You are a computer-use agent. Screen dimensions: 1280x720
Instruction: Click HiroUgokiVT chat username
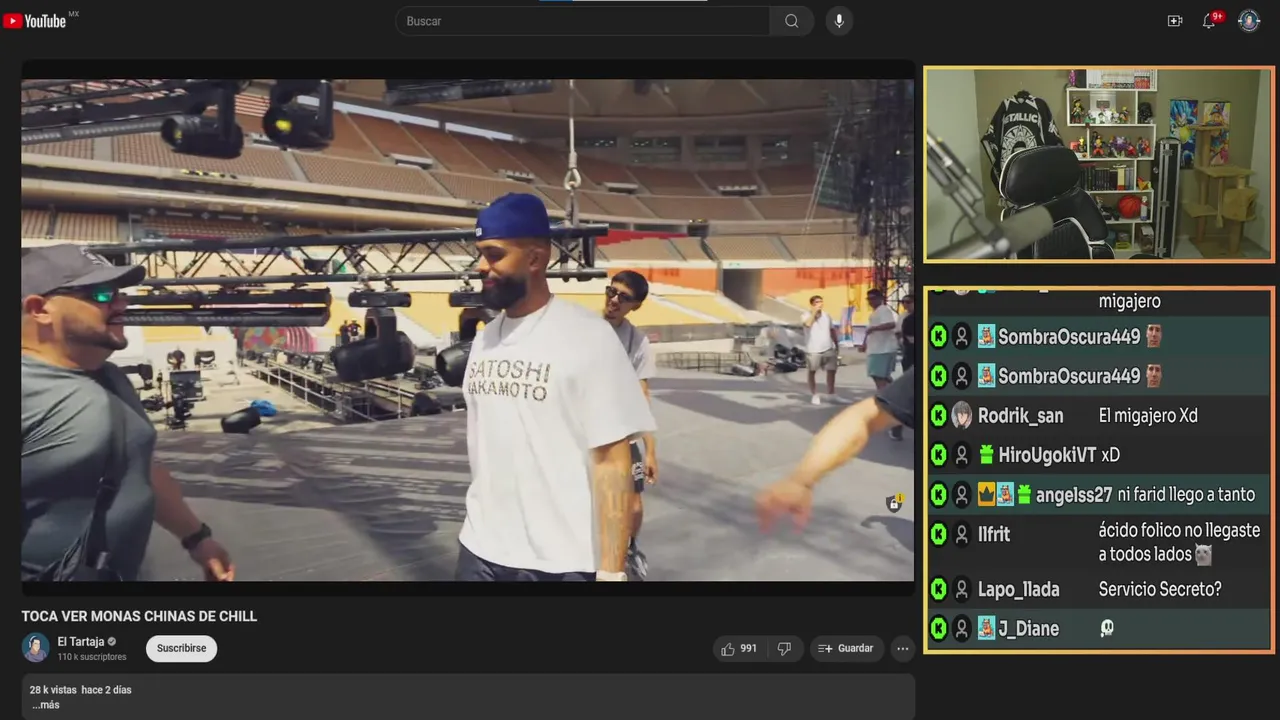point(1048,455)
